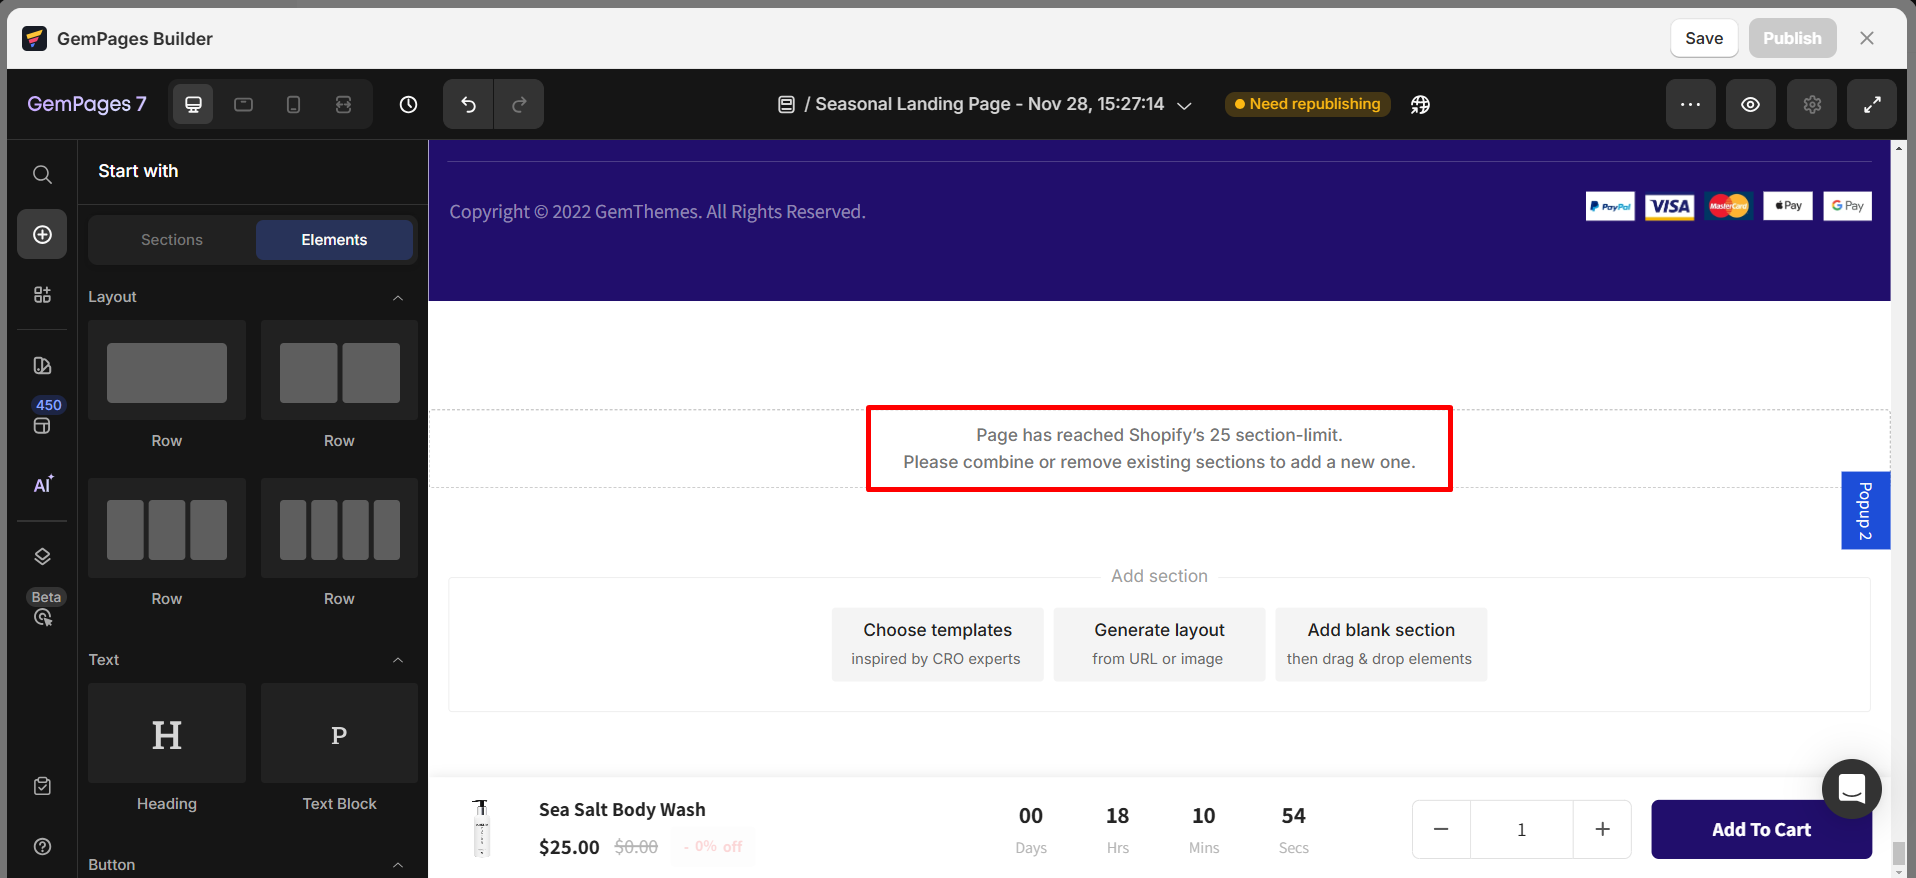Switch to desktop device view
This screenshot has height=878, width=1916.
coord(193,105)
